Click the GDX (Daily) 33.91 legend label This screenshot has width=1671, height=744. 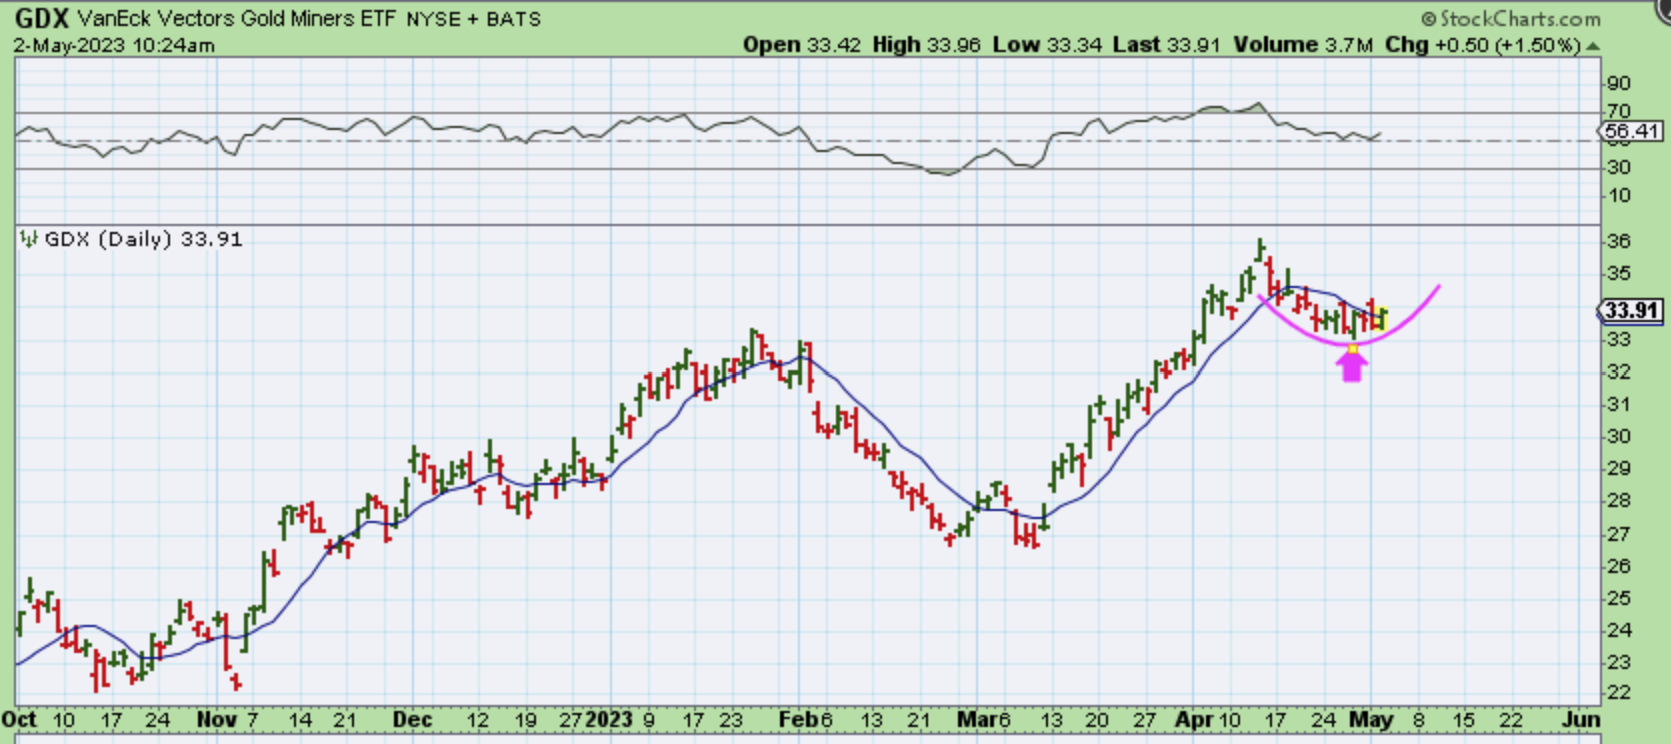144,239
